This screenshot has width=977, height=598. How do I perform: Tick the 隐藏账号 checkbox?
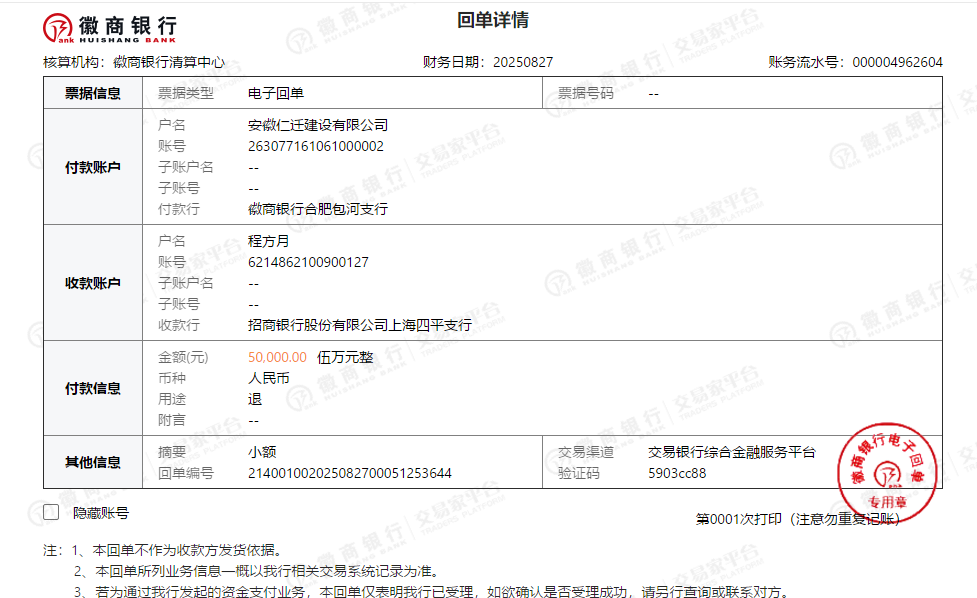tap(51, 513)
